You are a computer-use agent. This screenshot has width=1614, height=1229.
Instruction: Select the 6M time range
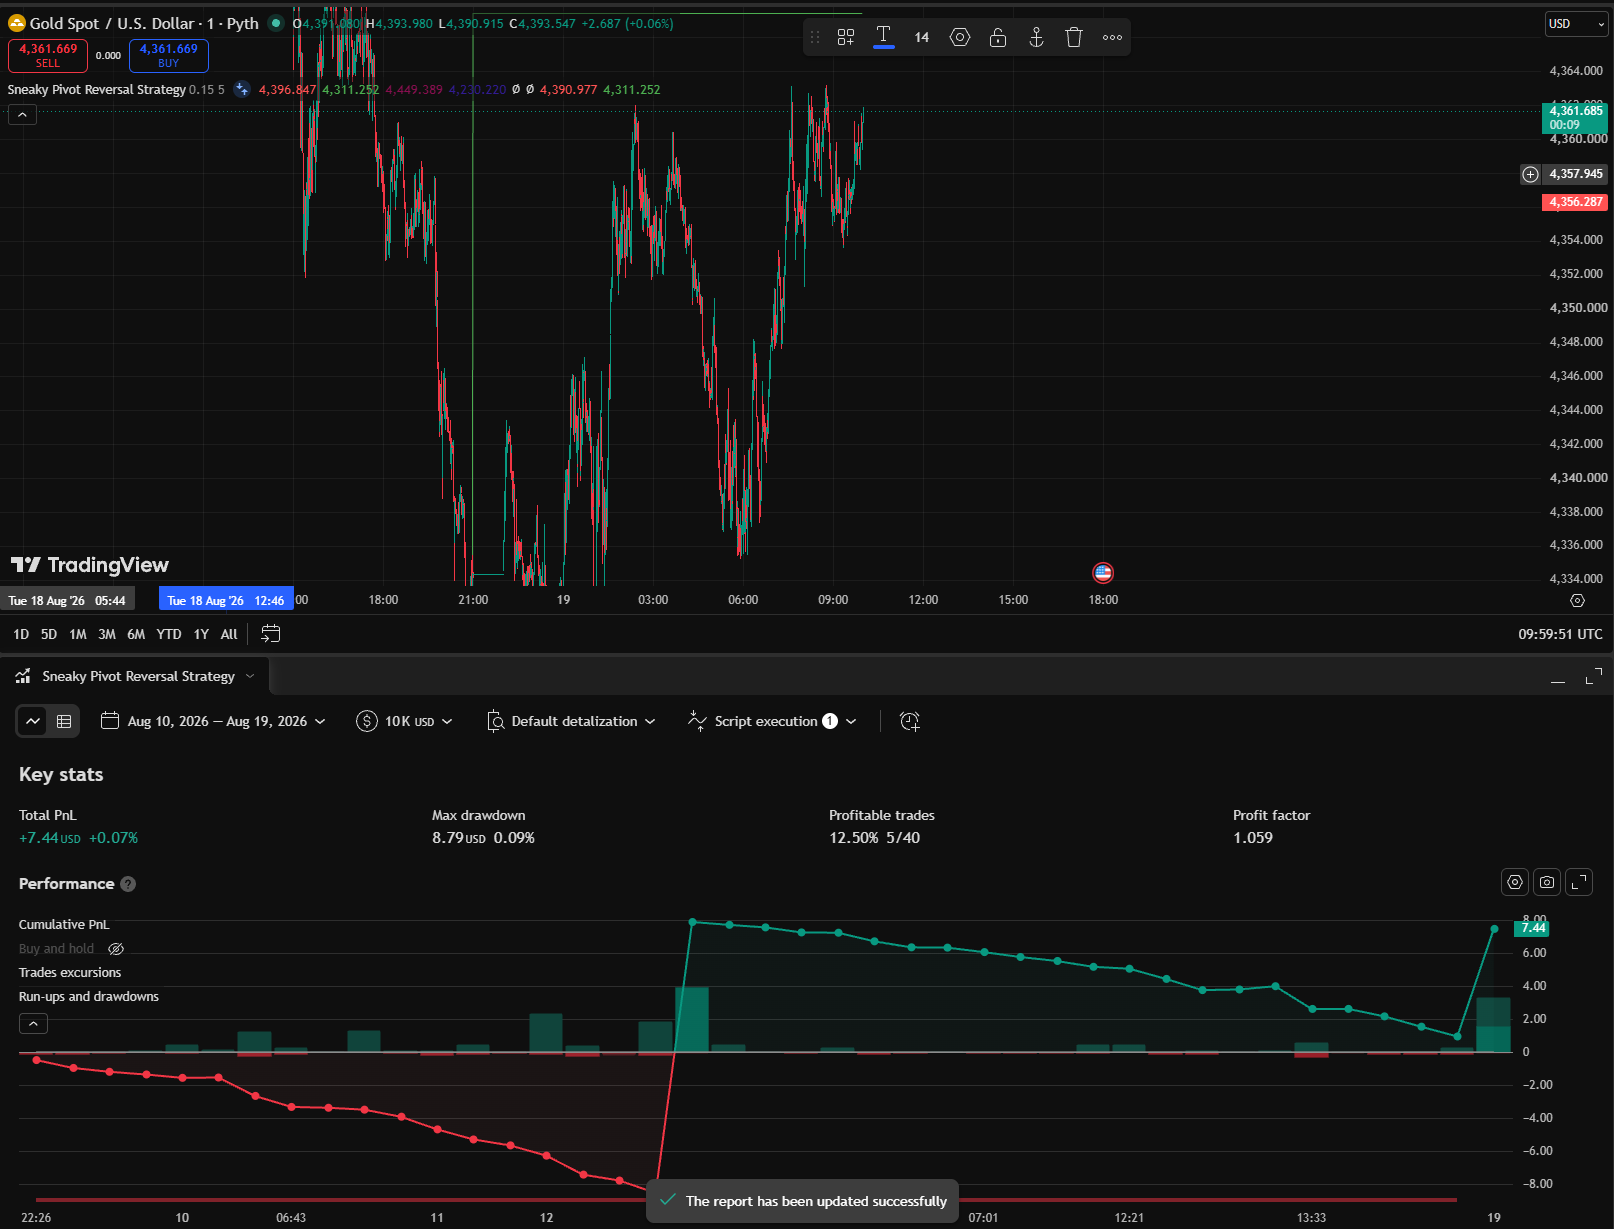[136, 634]
